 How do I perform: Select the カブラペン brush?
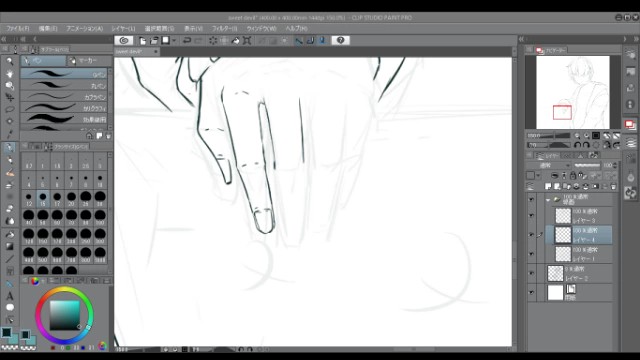[x=64, y=96]
